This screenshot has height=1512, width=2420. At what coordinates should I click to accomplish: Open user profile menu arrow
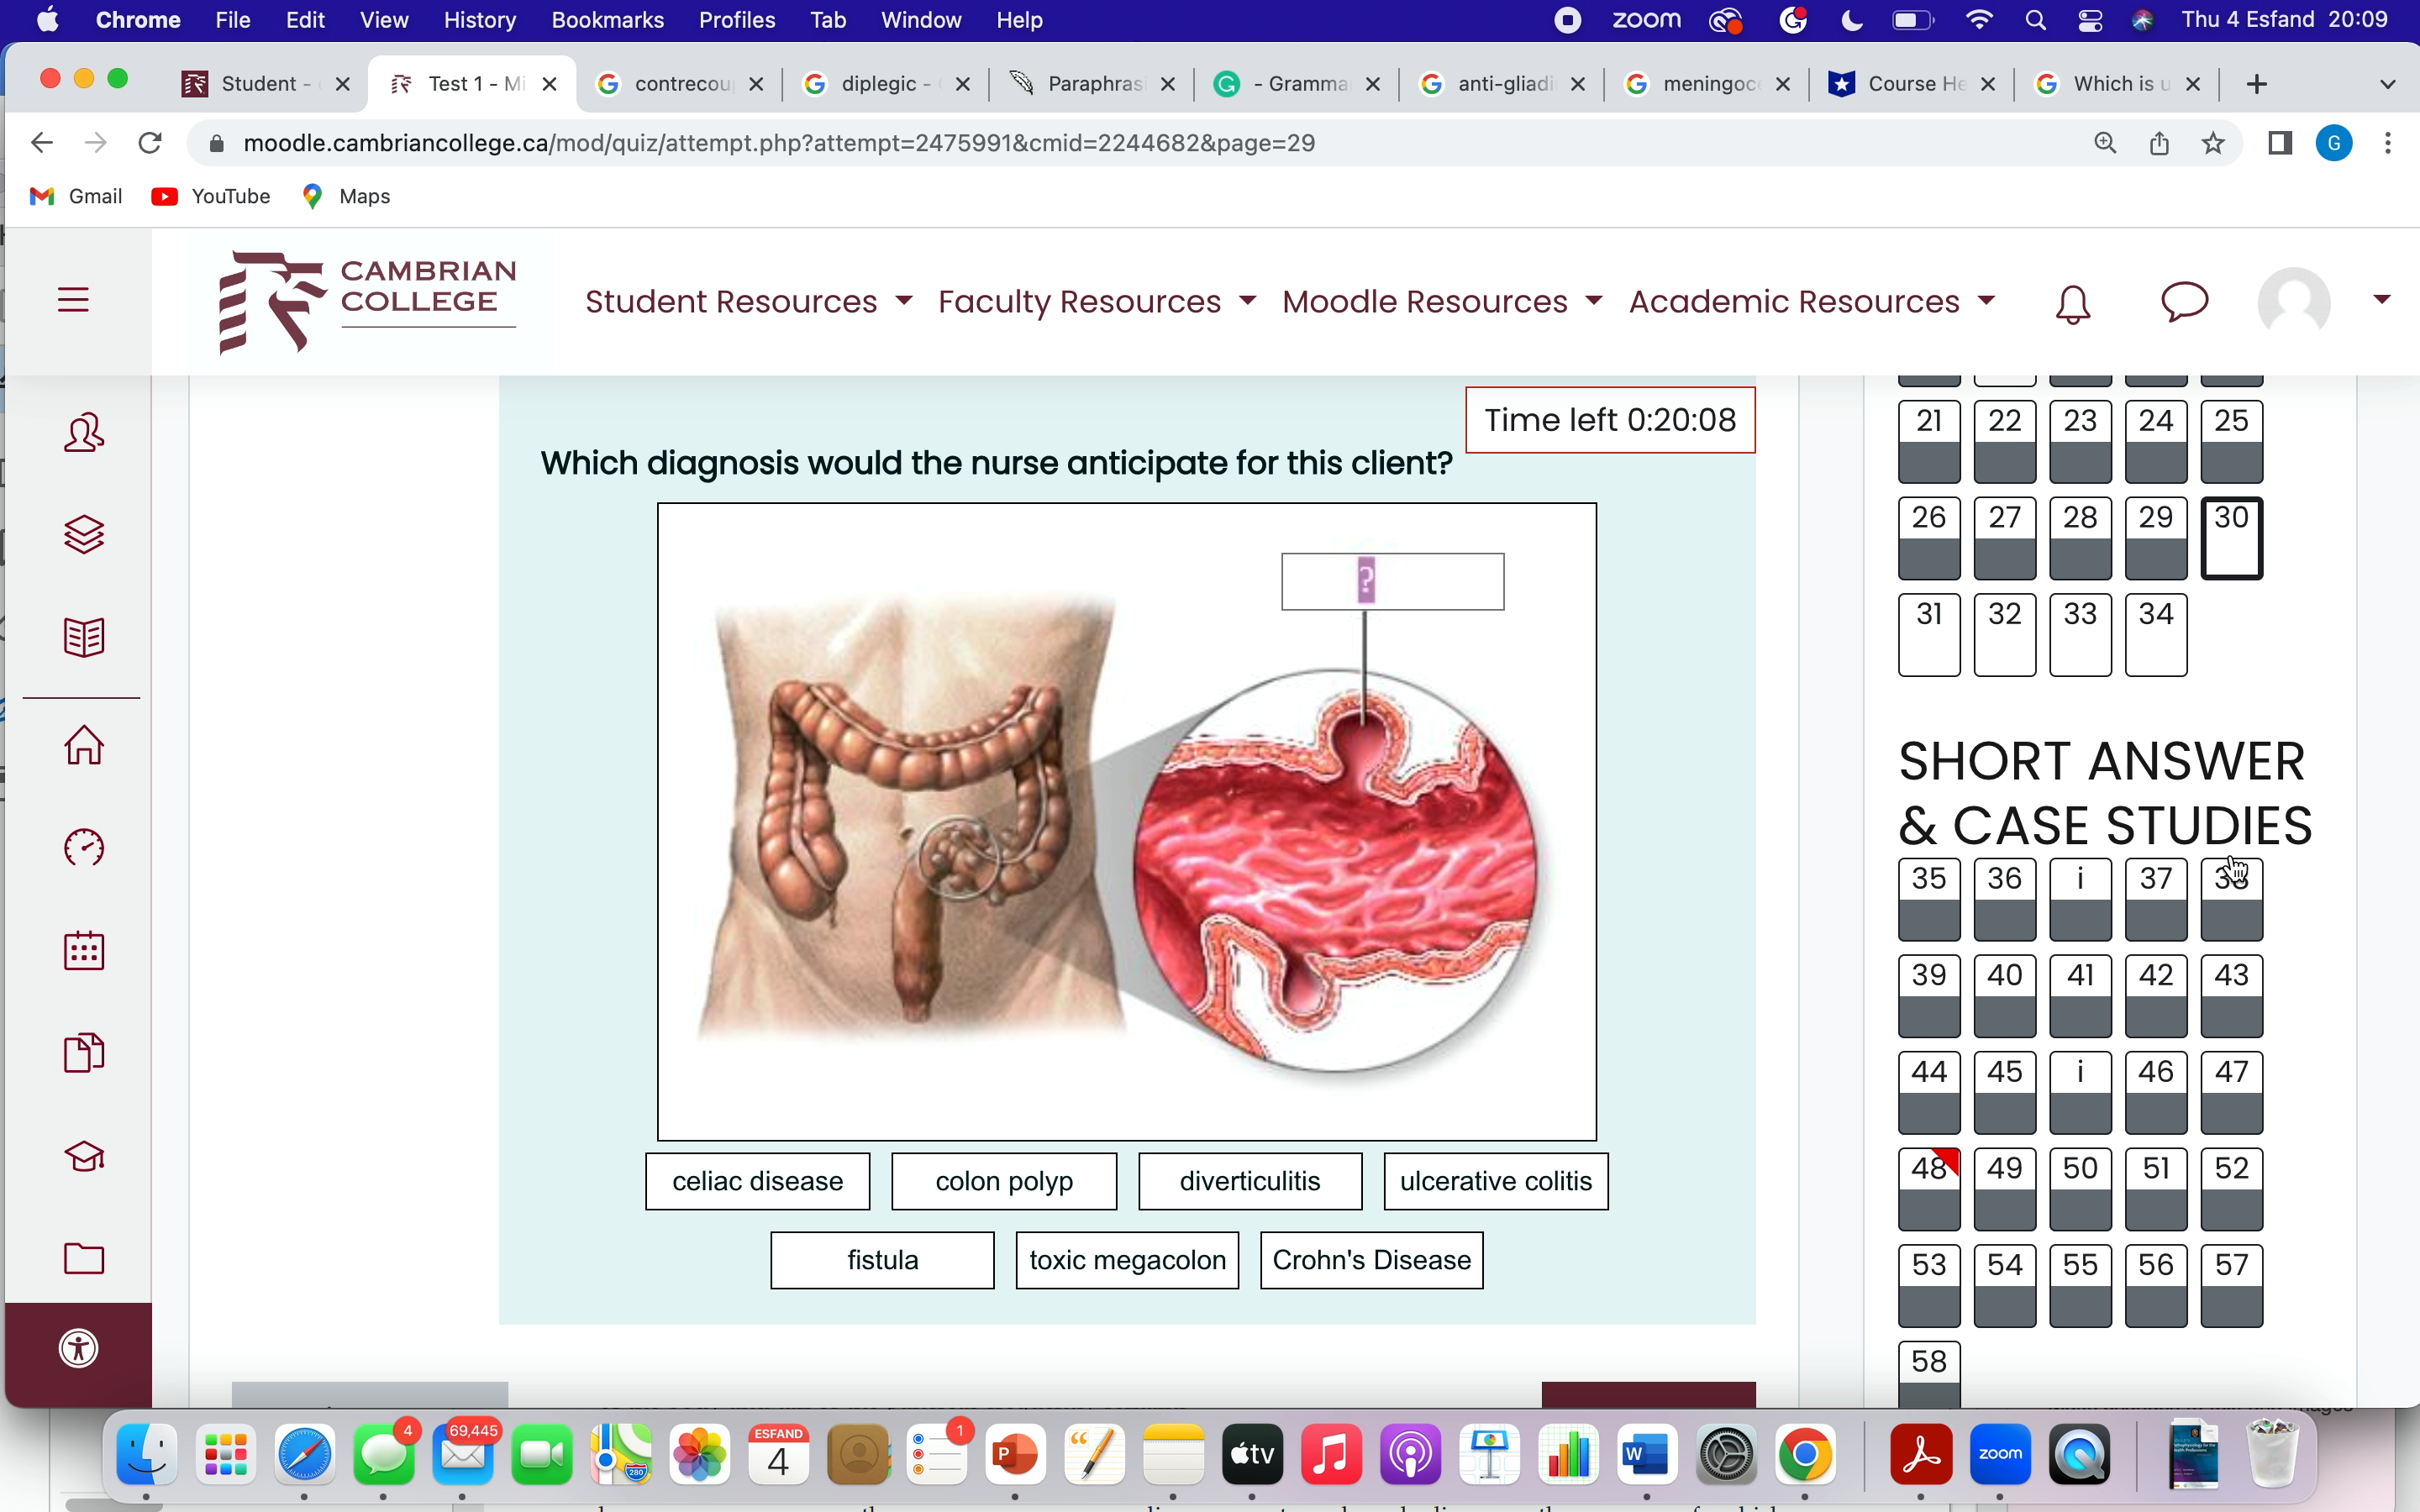[2382, 299]
